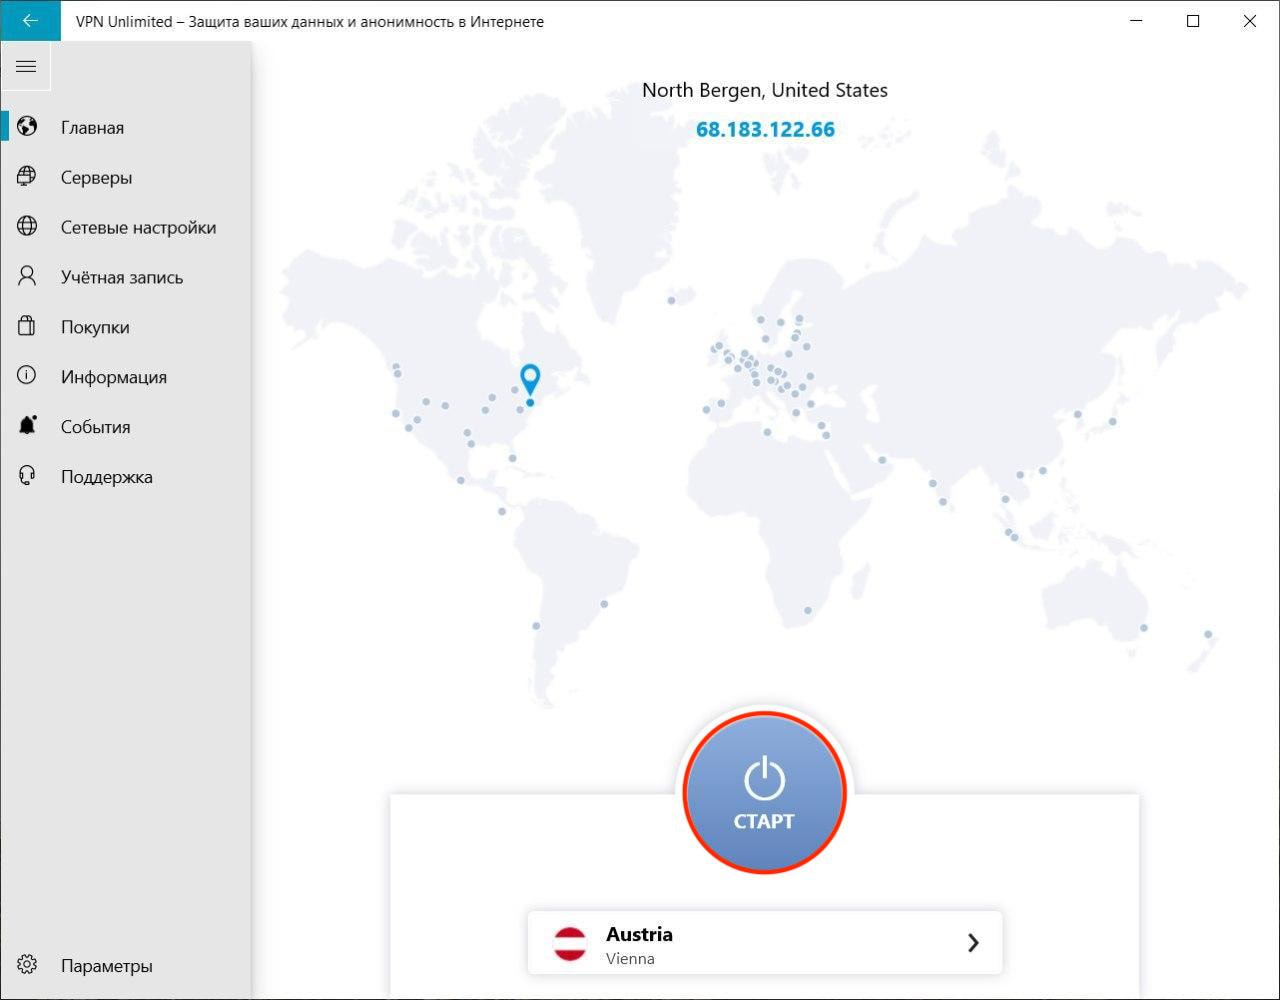This screenshot has height=1000, width=1280.
Task: Toggle VPN connection with СТАРТ button
Action: point(764,792)
